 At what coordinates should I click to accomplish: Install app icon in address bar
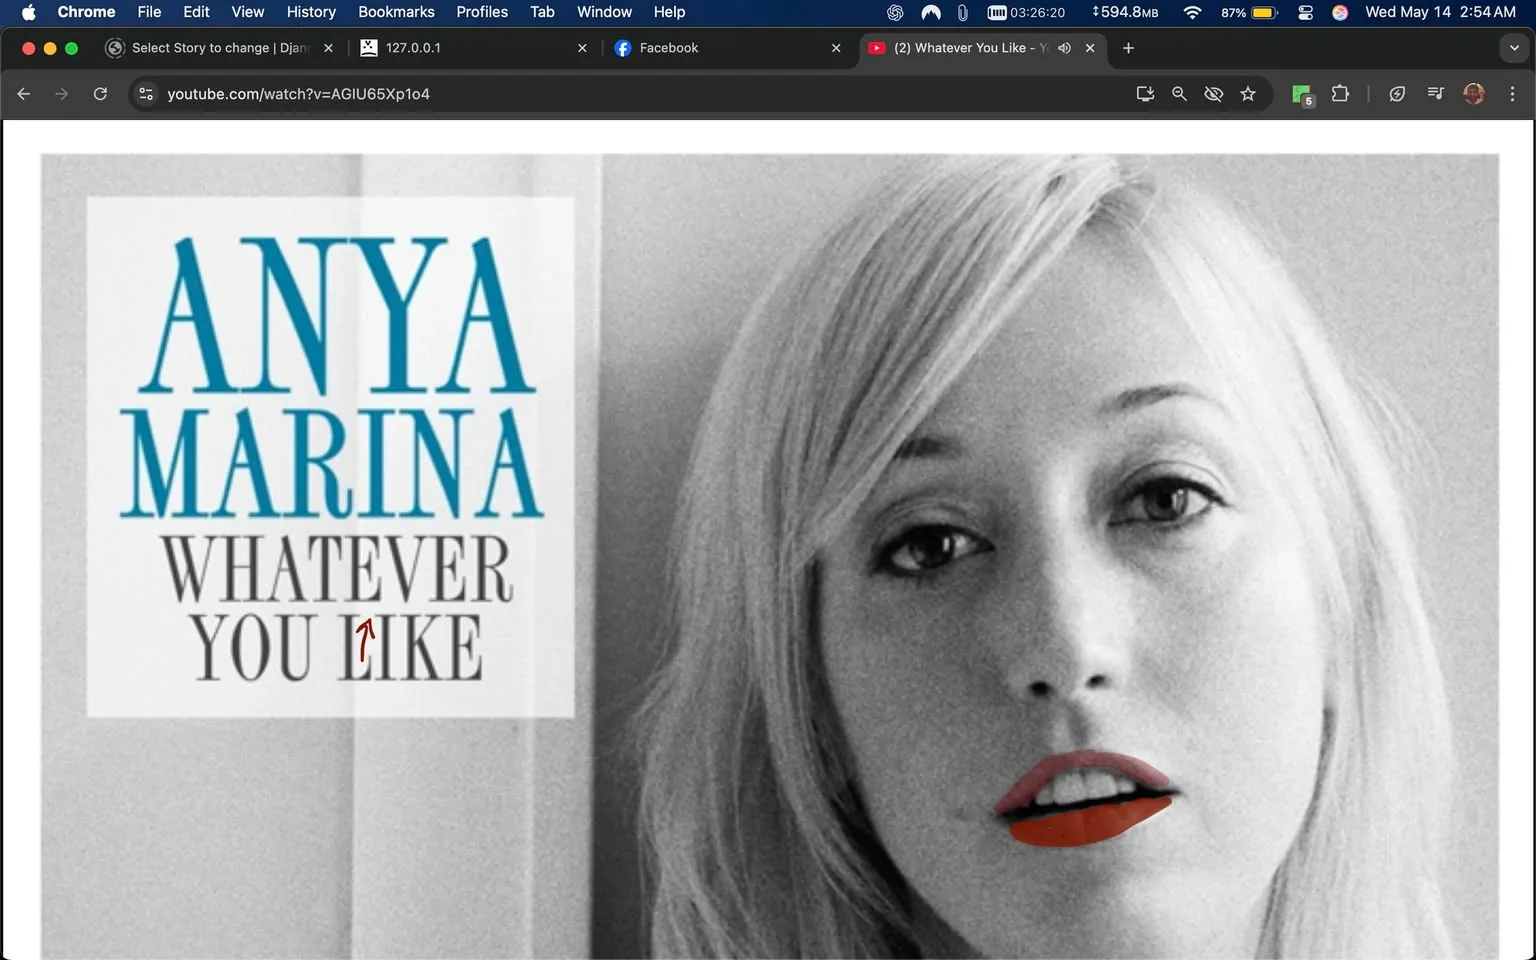1145,94
